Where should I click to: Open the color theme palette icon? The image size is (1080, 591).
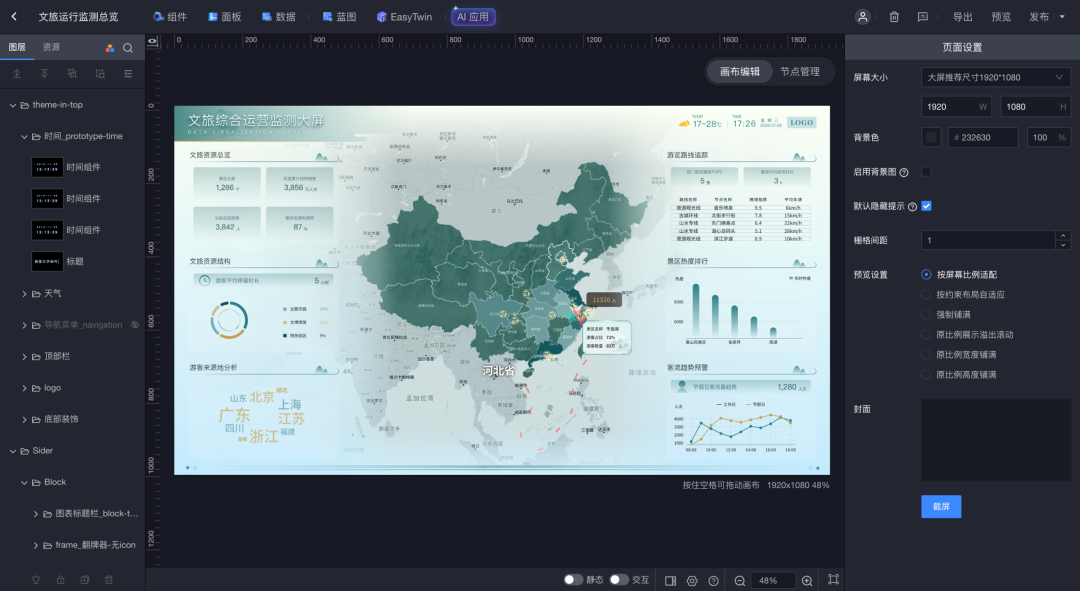(110, 48)
